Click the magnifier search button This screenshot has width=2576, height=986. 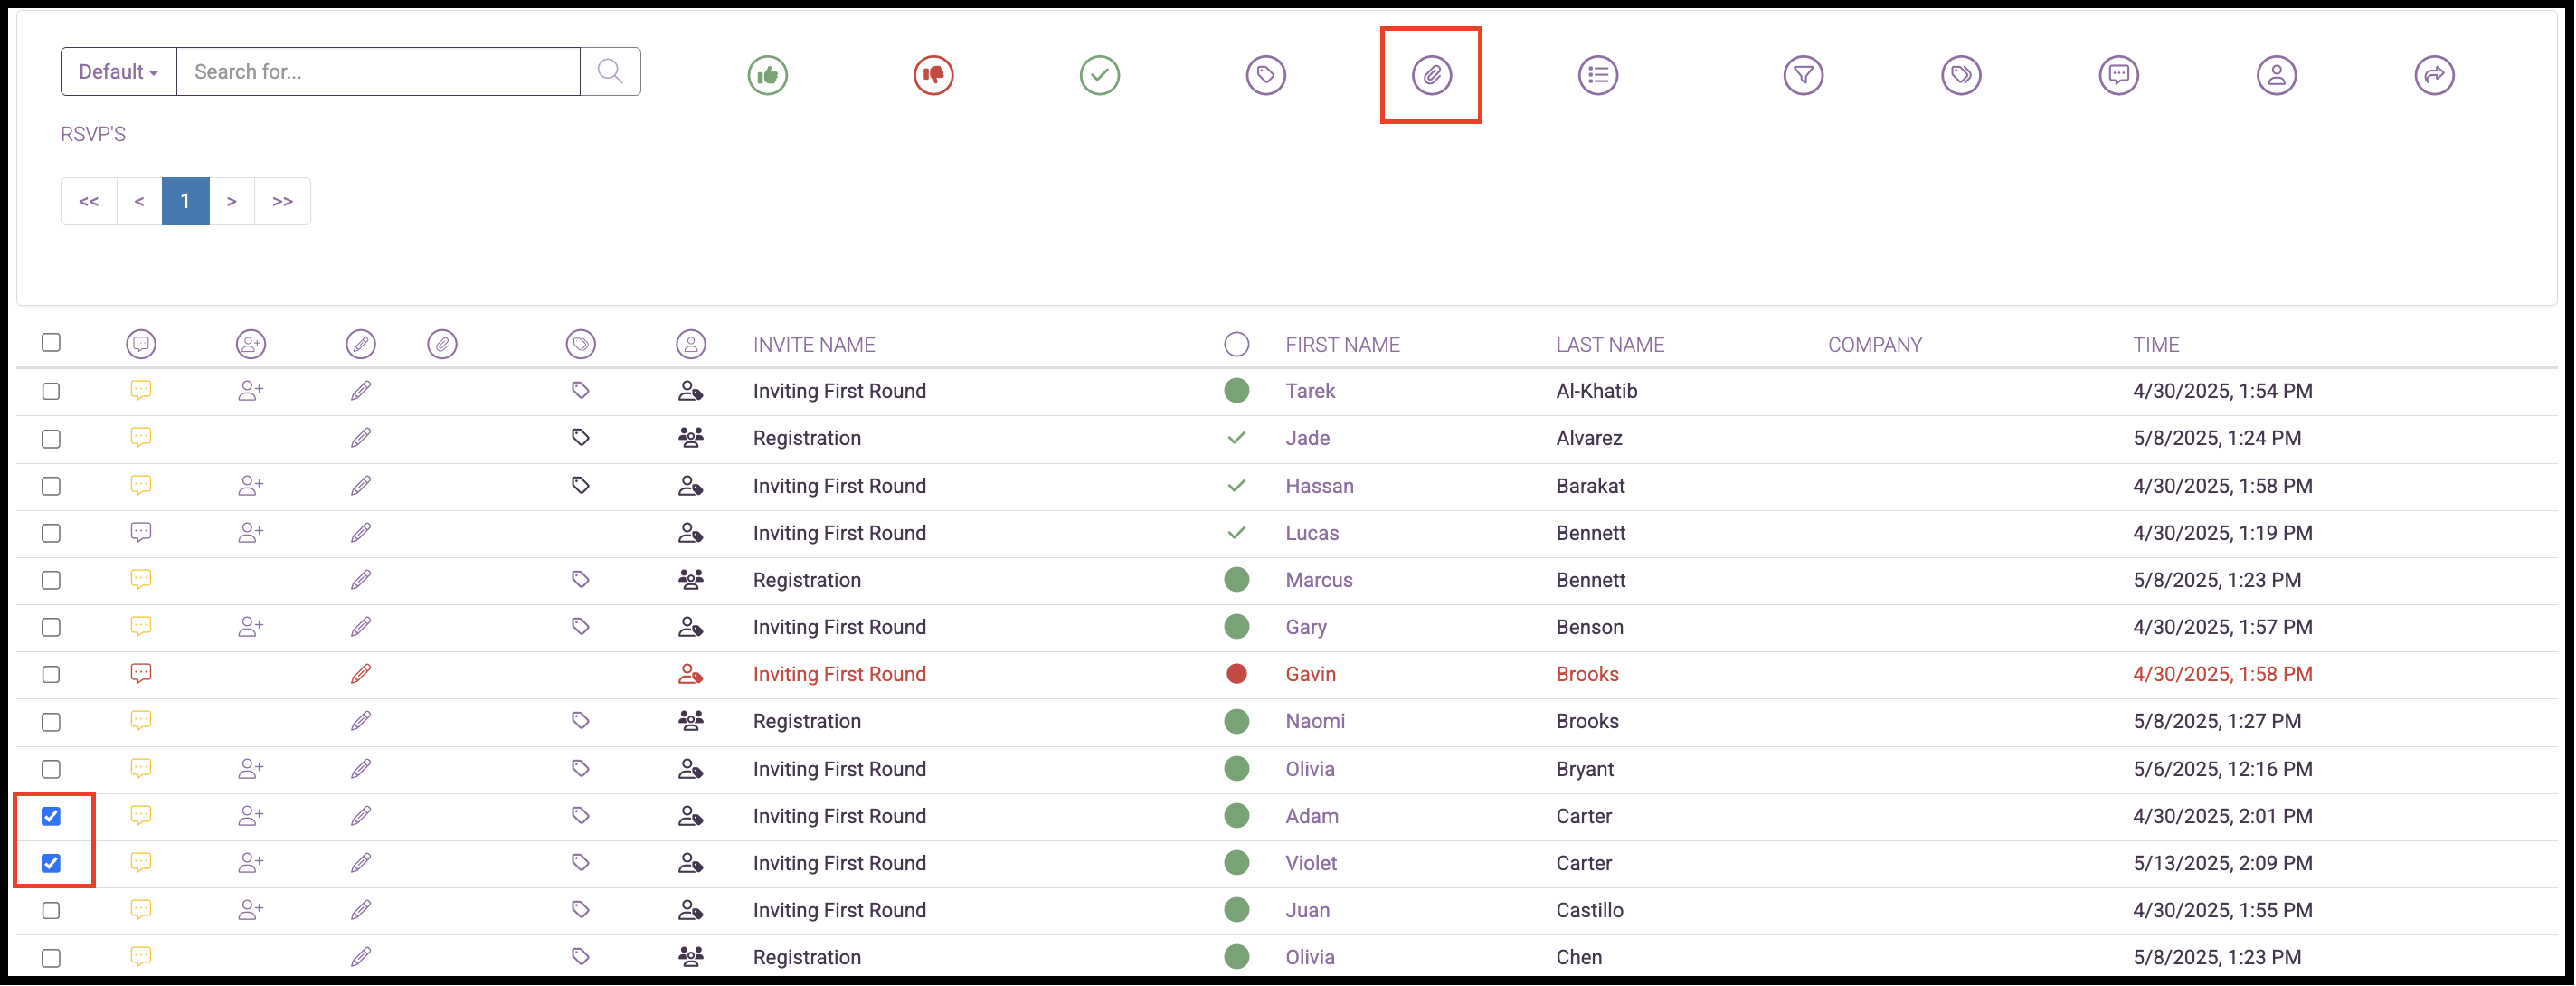click(x=610, y=71)
